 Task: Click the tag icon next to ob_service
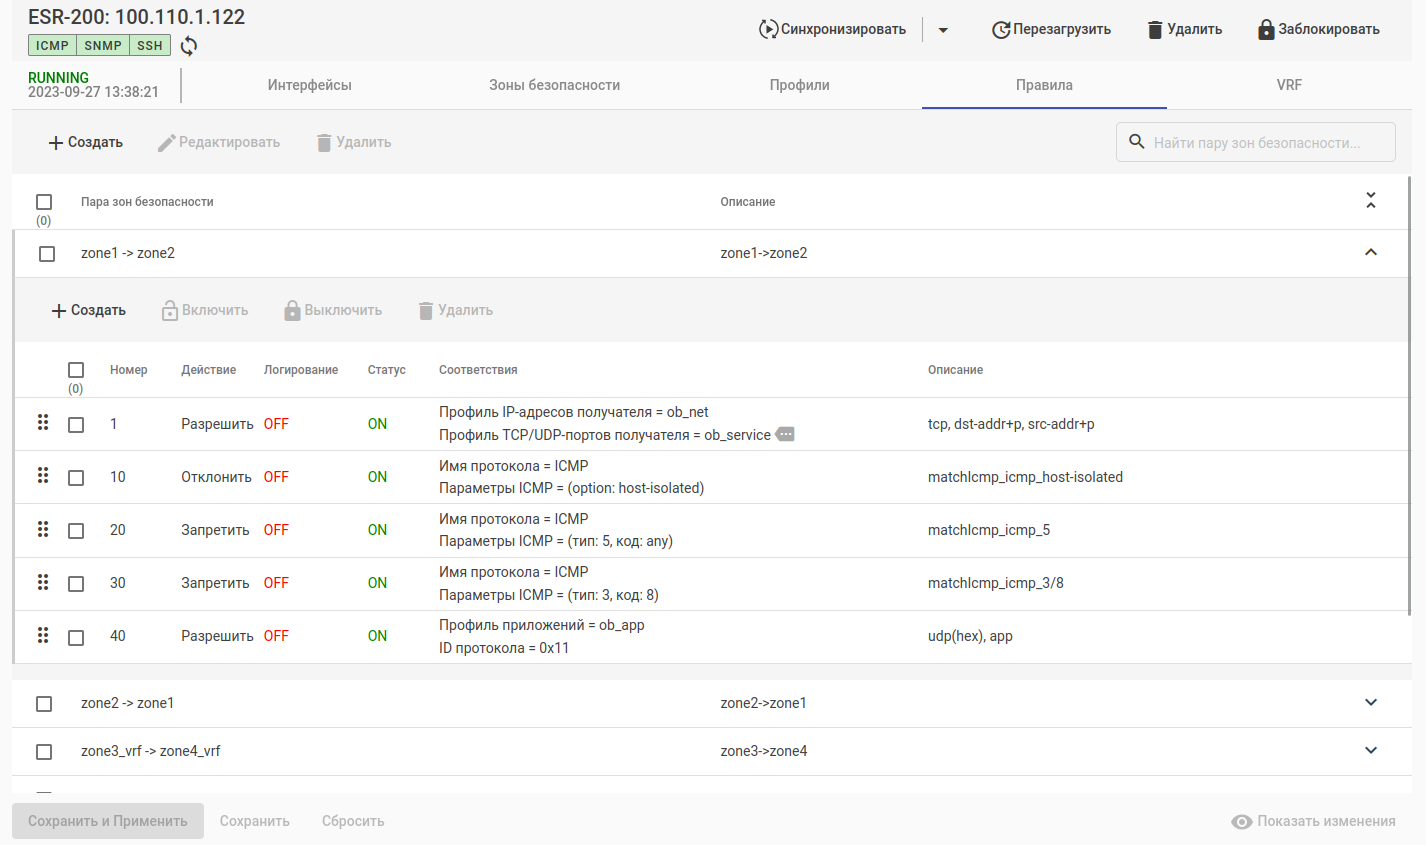point(785,434)
